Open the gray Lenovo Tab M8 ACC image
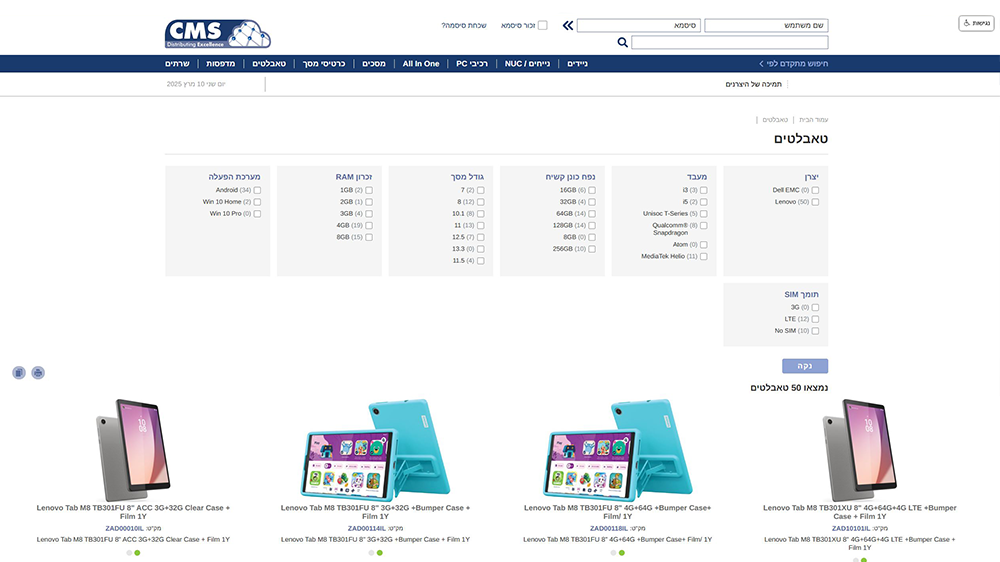Image resolution: width=1000 pixels, height=562 pixels. pos(133,450)
